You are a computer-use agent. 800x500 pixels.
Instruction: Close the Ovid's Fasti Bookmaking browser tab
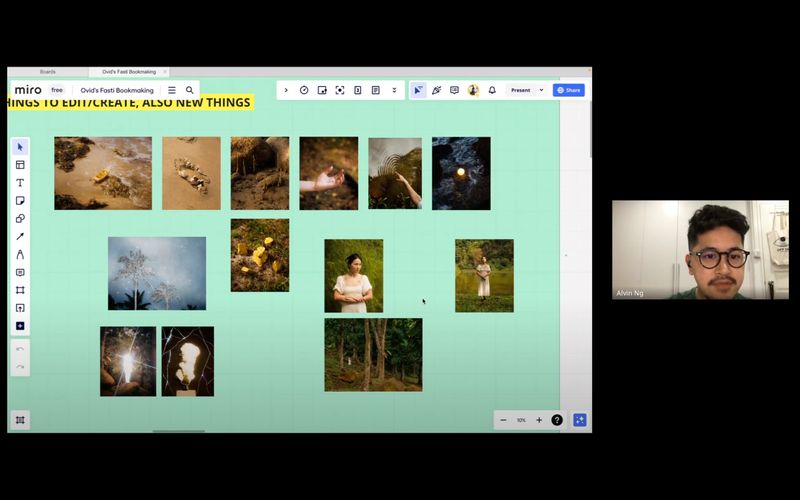click(165, 72)
